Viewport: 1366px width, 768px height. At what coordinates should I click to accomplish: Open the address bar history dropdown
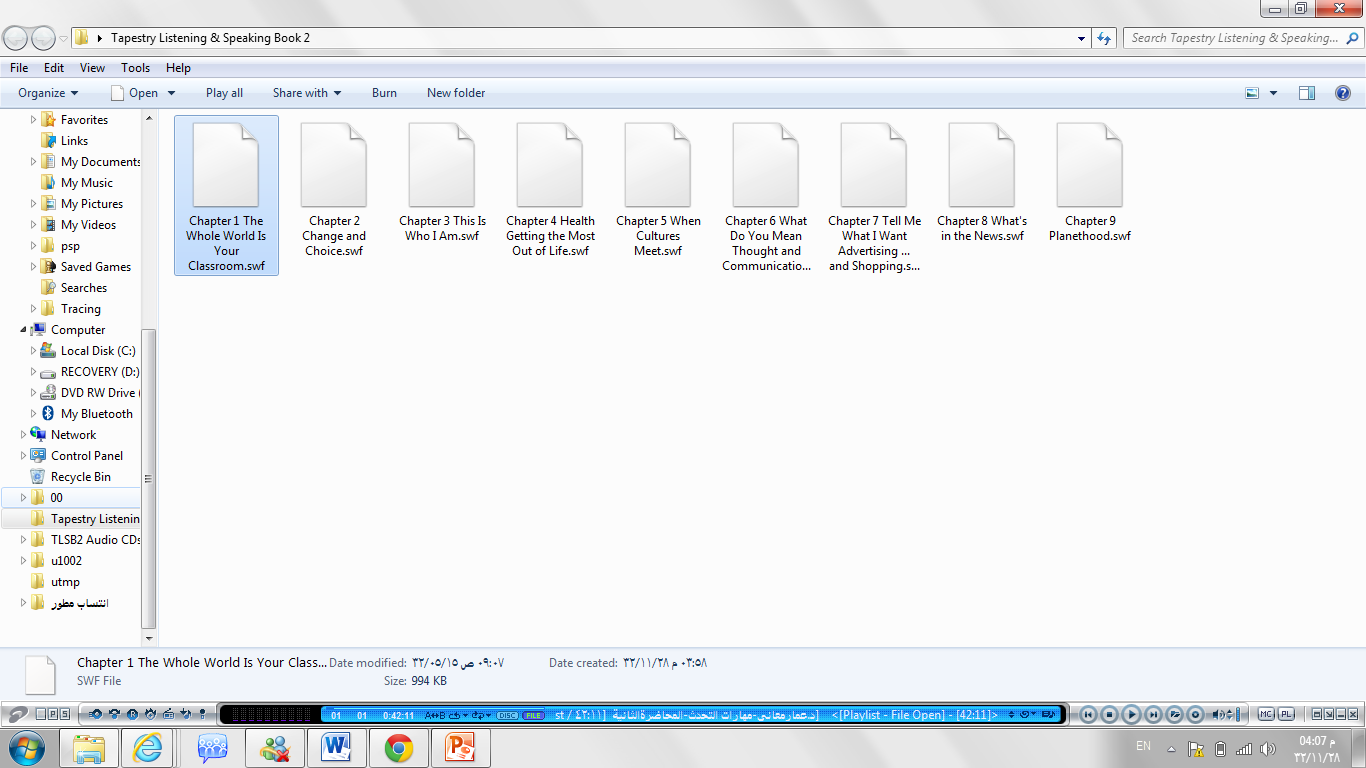coord(1082,38)
